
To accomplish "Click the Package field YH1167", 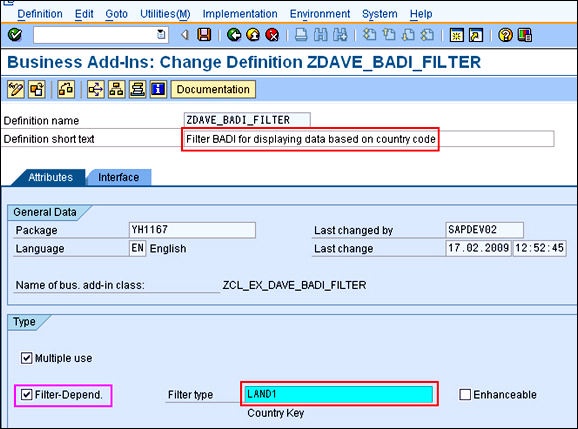I will click(192, 230).
